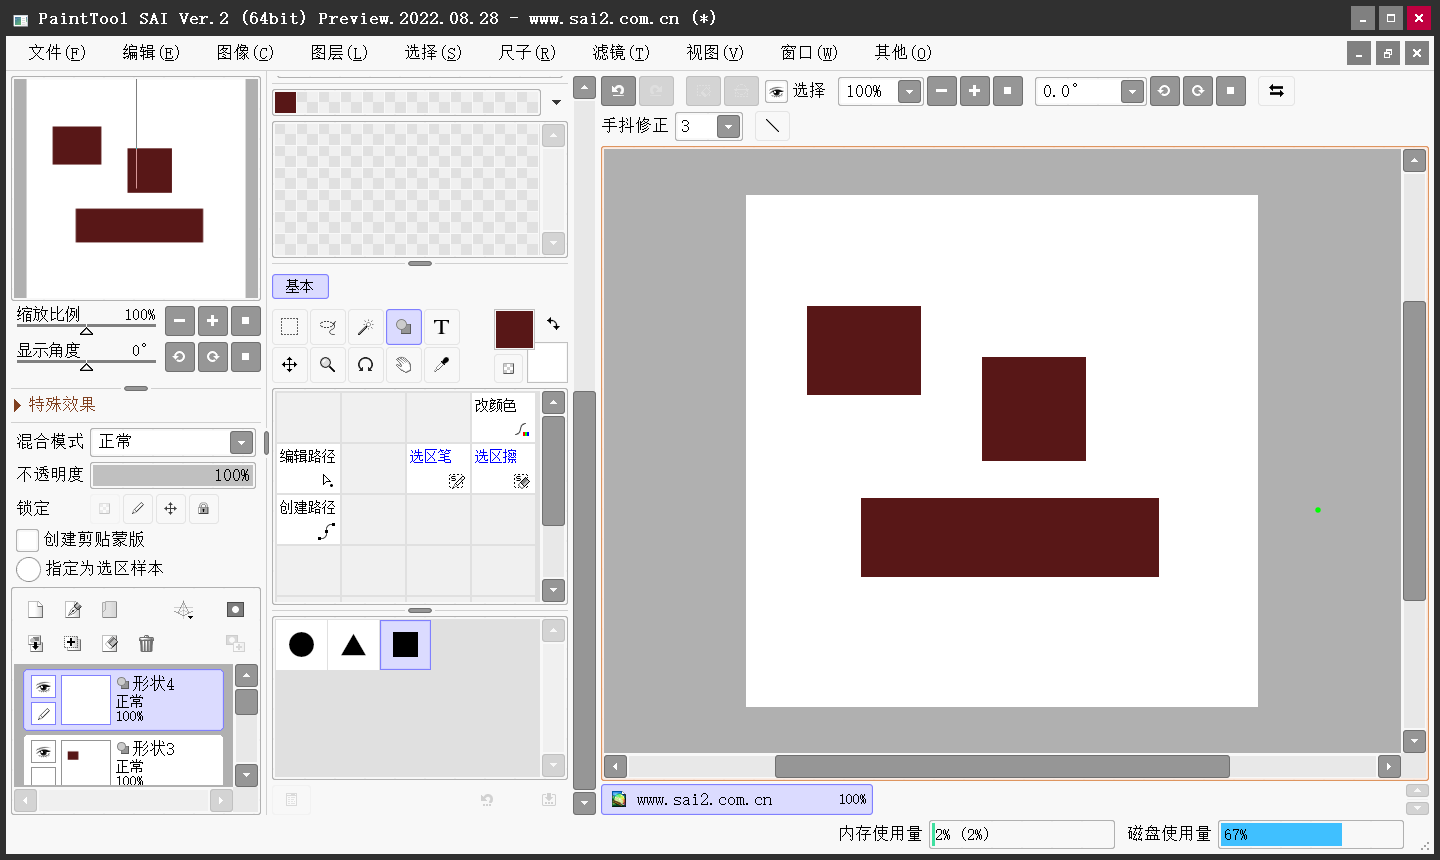Image resolution: width=1440 pixels, height=860 pixels.
Task: Select the hand pan tool
Action: coord(403,365)
